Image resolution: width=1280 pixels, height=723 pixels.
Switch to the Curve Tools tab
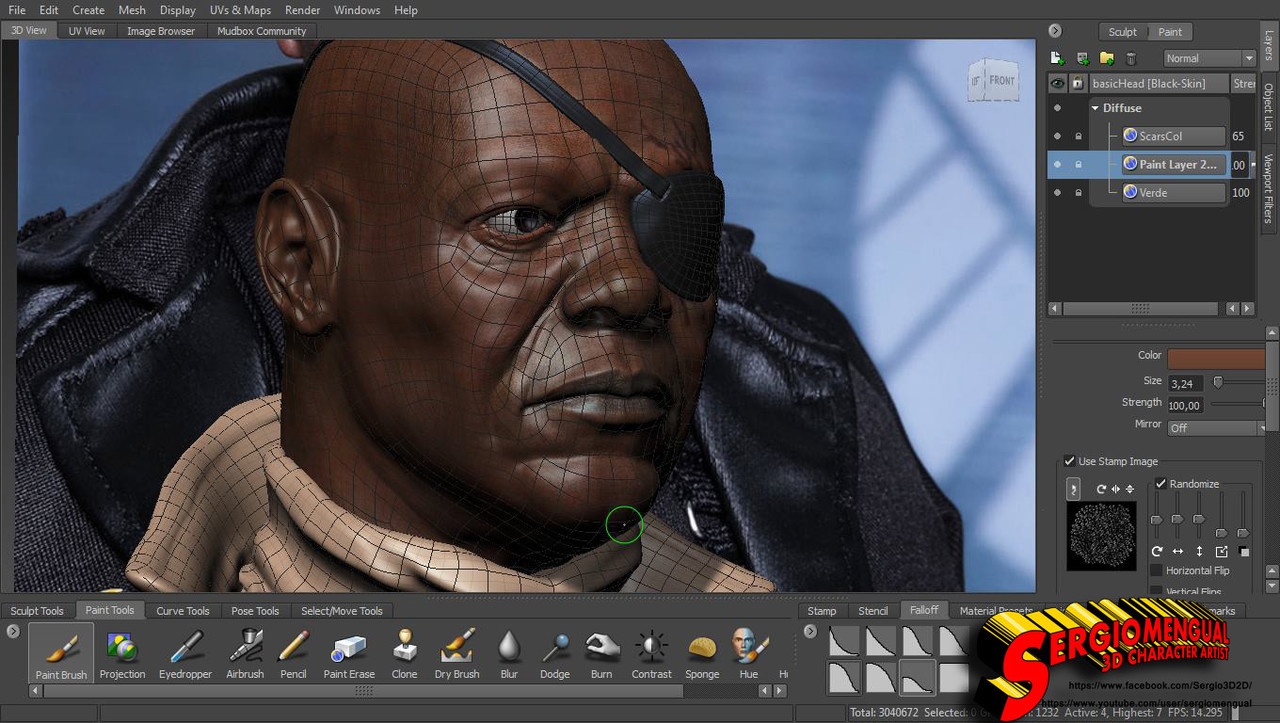click(183, 611)
